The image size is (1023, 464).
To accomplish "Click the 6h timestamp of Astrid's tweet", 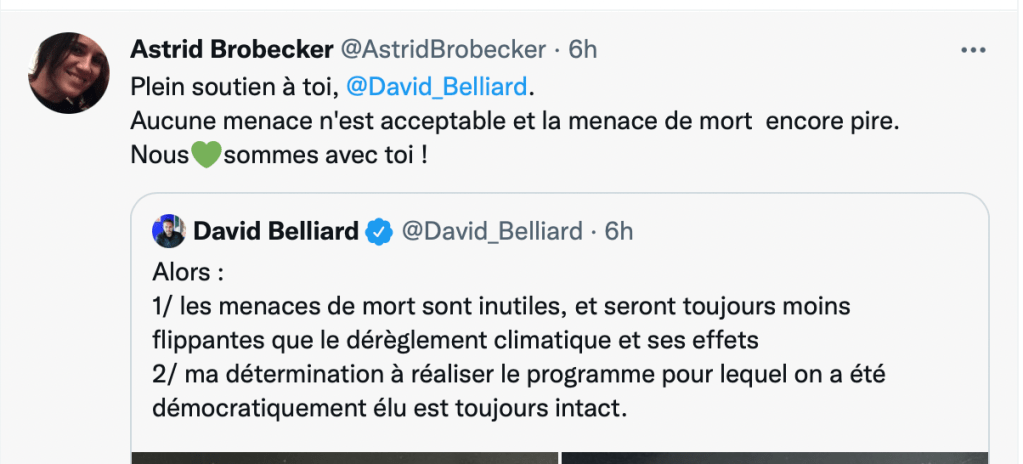I will (583, 49).
